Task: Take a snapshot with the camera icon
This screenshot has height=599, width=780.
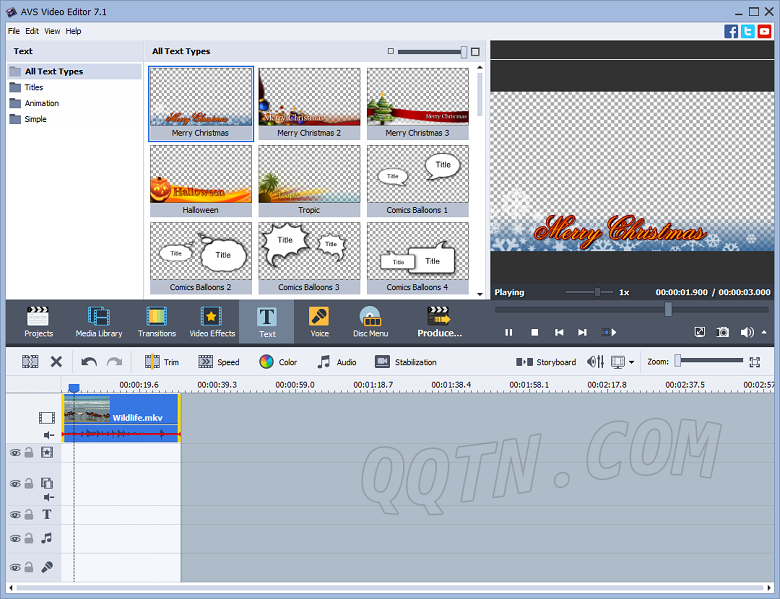Action: point(722,332)
